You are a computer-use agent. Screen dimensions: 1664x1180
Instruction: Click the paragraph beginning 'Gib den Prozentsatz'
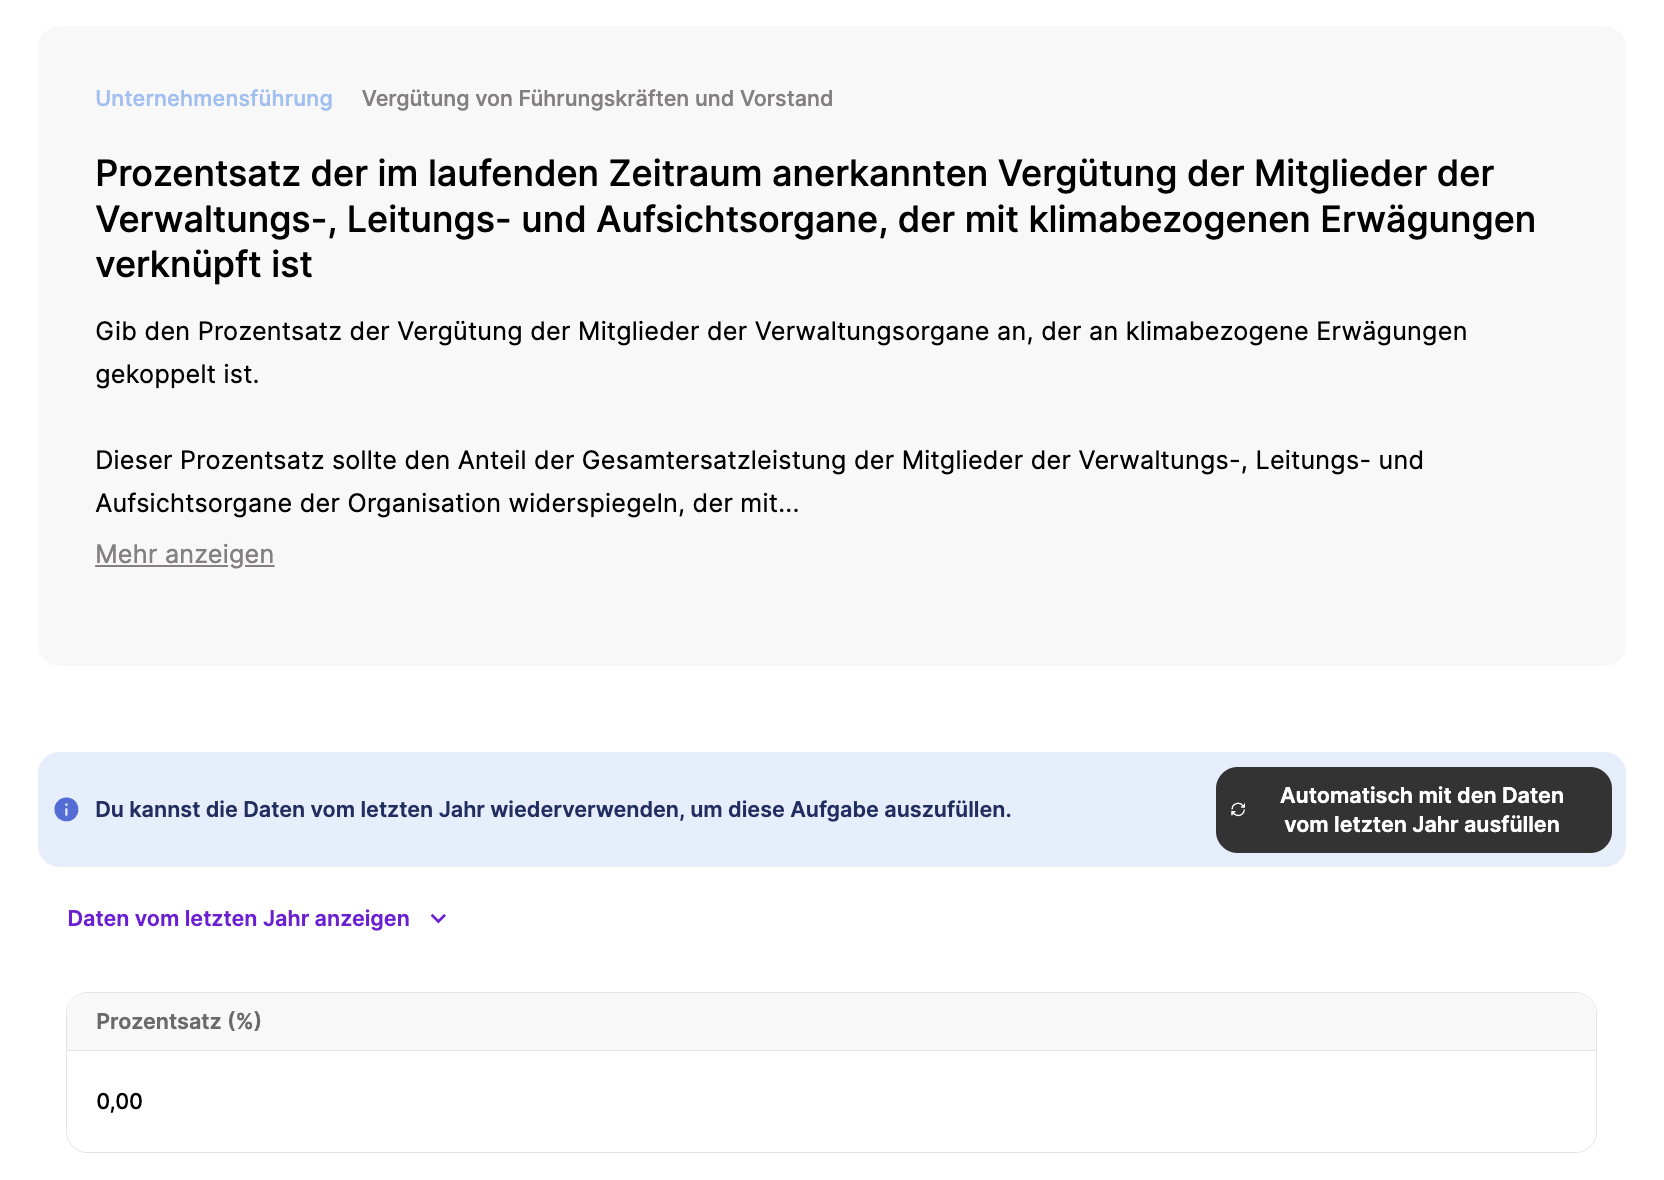[780, 331]
